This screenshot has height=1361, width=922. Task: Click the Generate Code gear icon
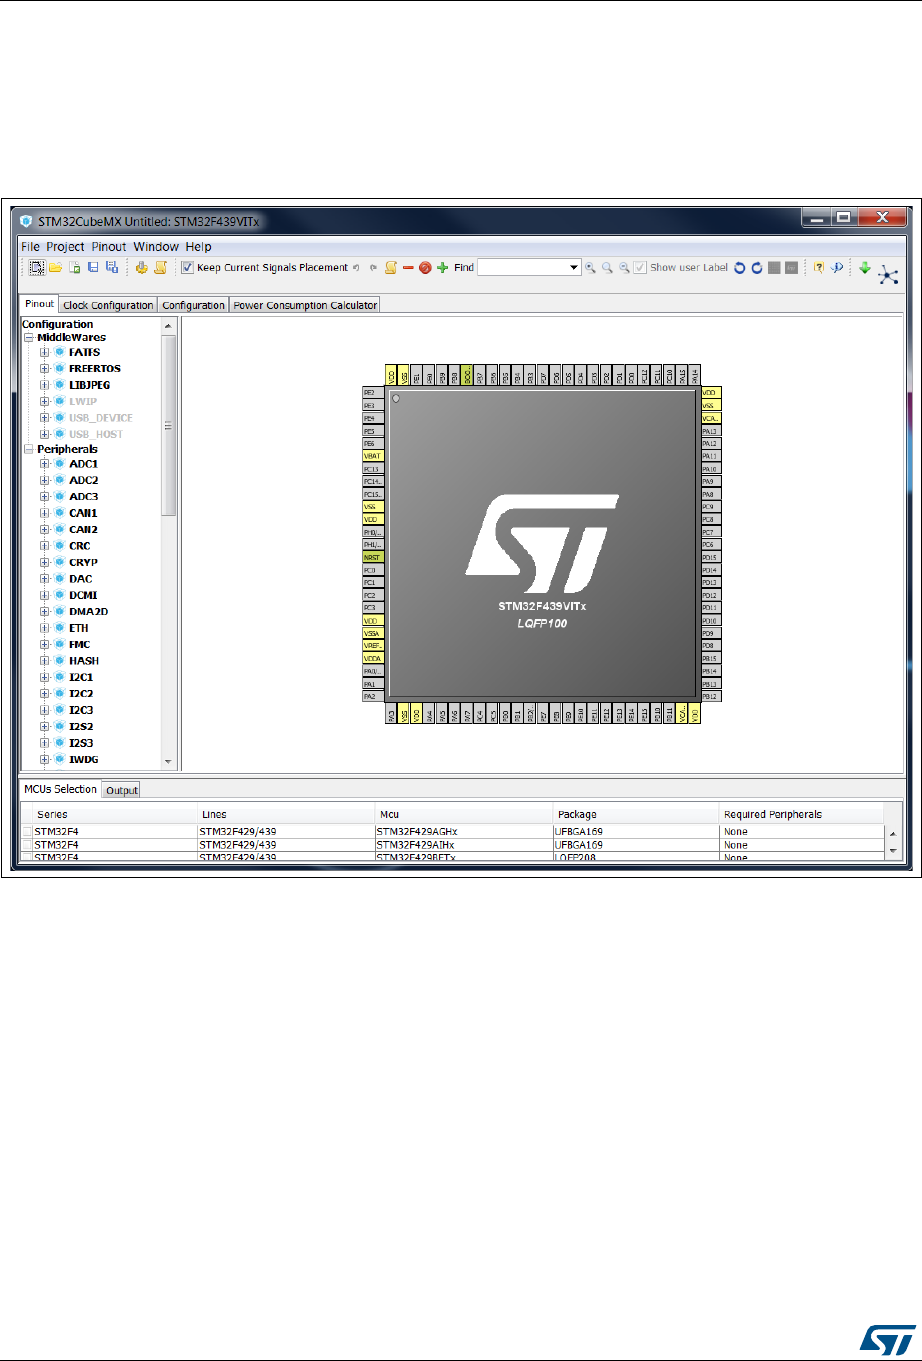142,267
